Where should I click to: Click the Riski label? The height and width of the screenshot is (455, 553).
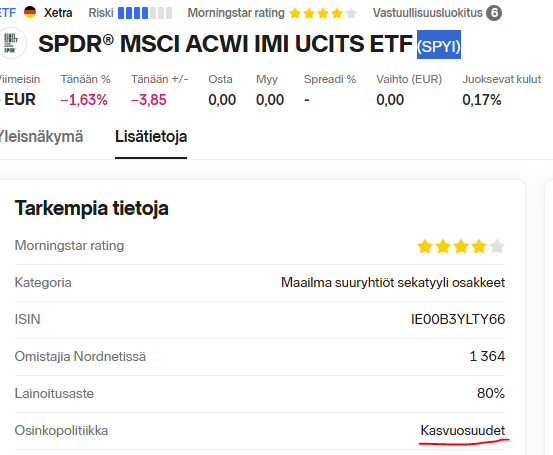(101, 13)
